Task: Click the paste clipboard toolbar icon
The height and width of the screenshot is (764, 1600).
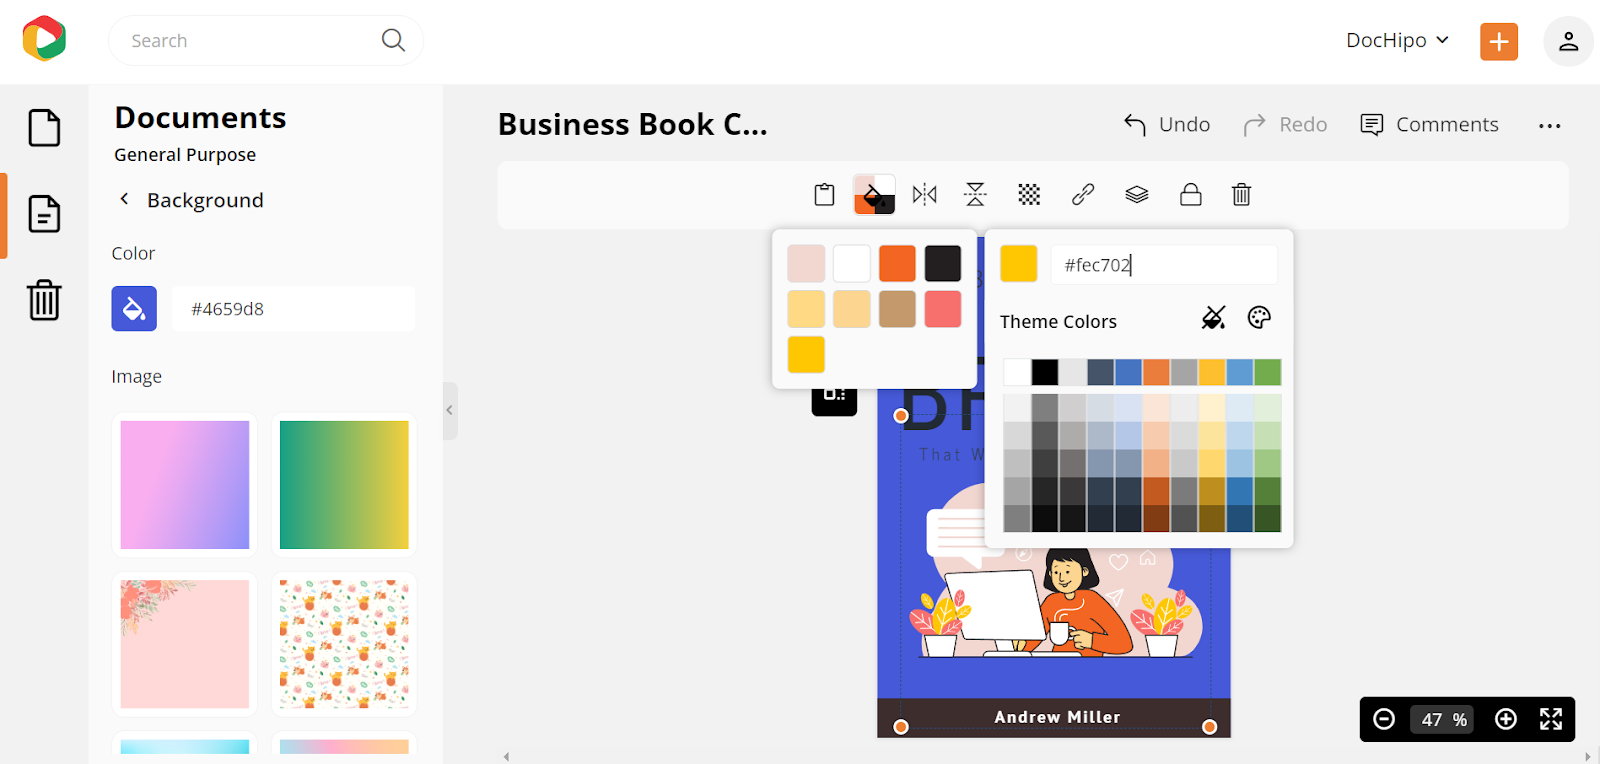Action: (x=824, y=194)
